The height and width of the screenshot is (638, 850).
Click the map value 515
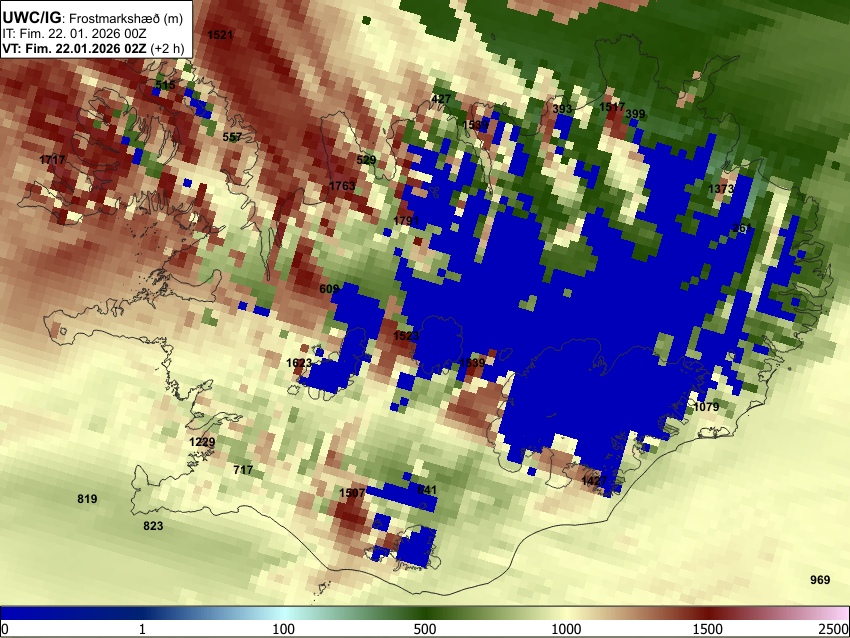(165, 85)
